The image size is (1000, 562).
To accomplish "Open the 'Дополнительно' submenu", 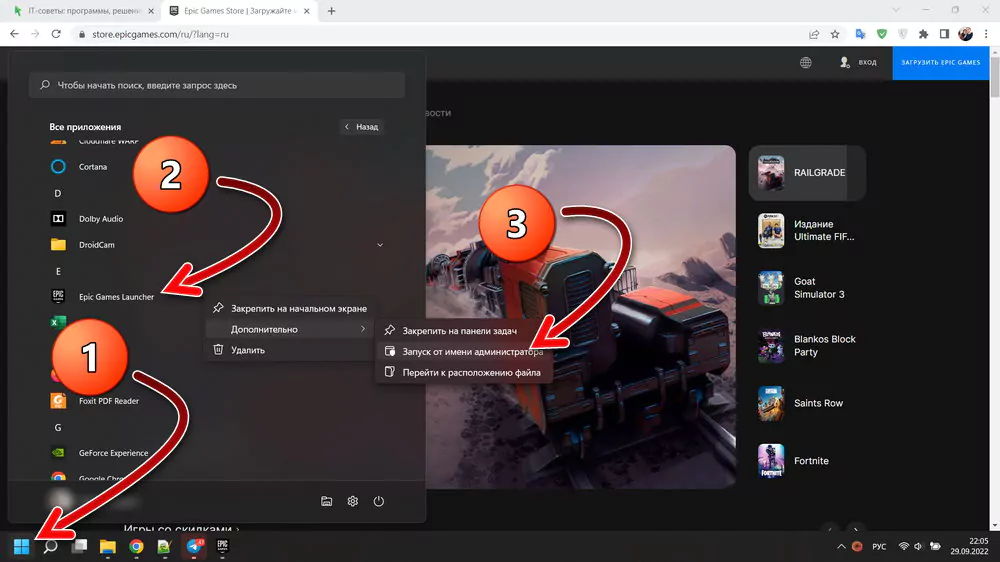I will click(x=290, y=329).
